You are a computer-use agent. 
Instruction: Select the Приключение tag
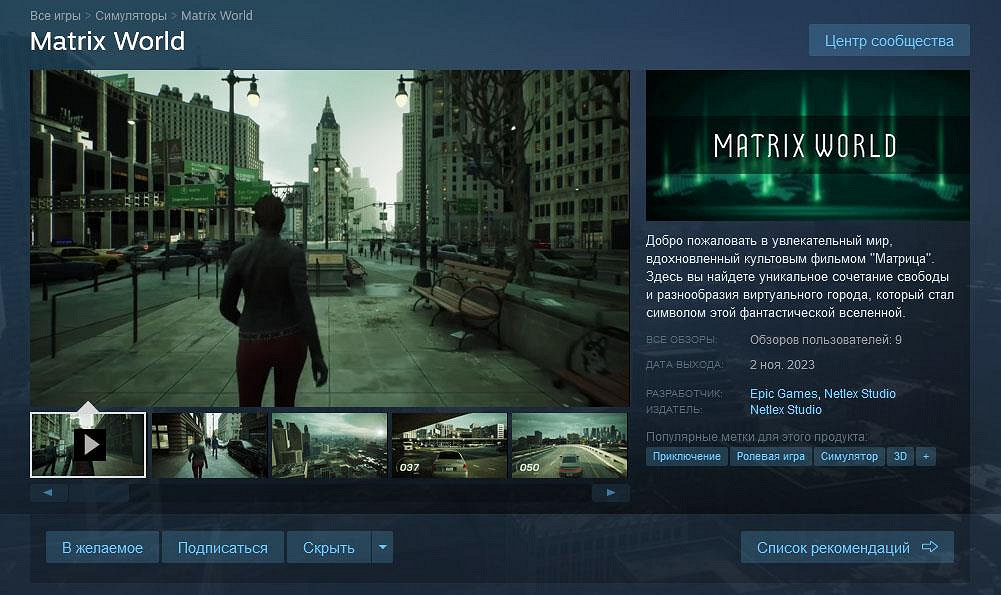coord(686,456)
